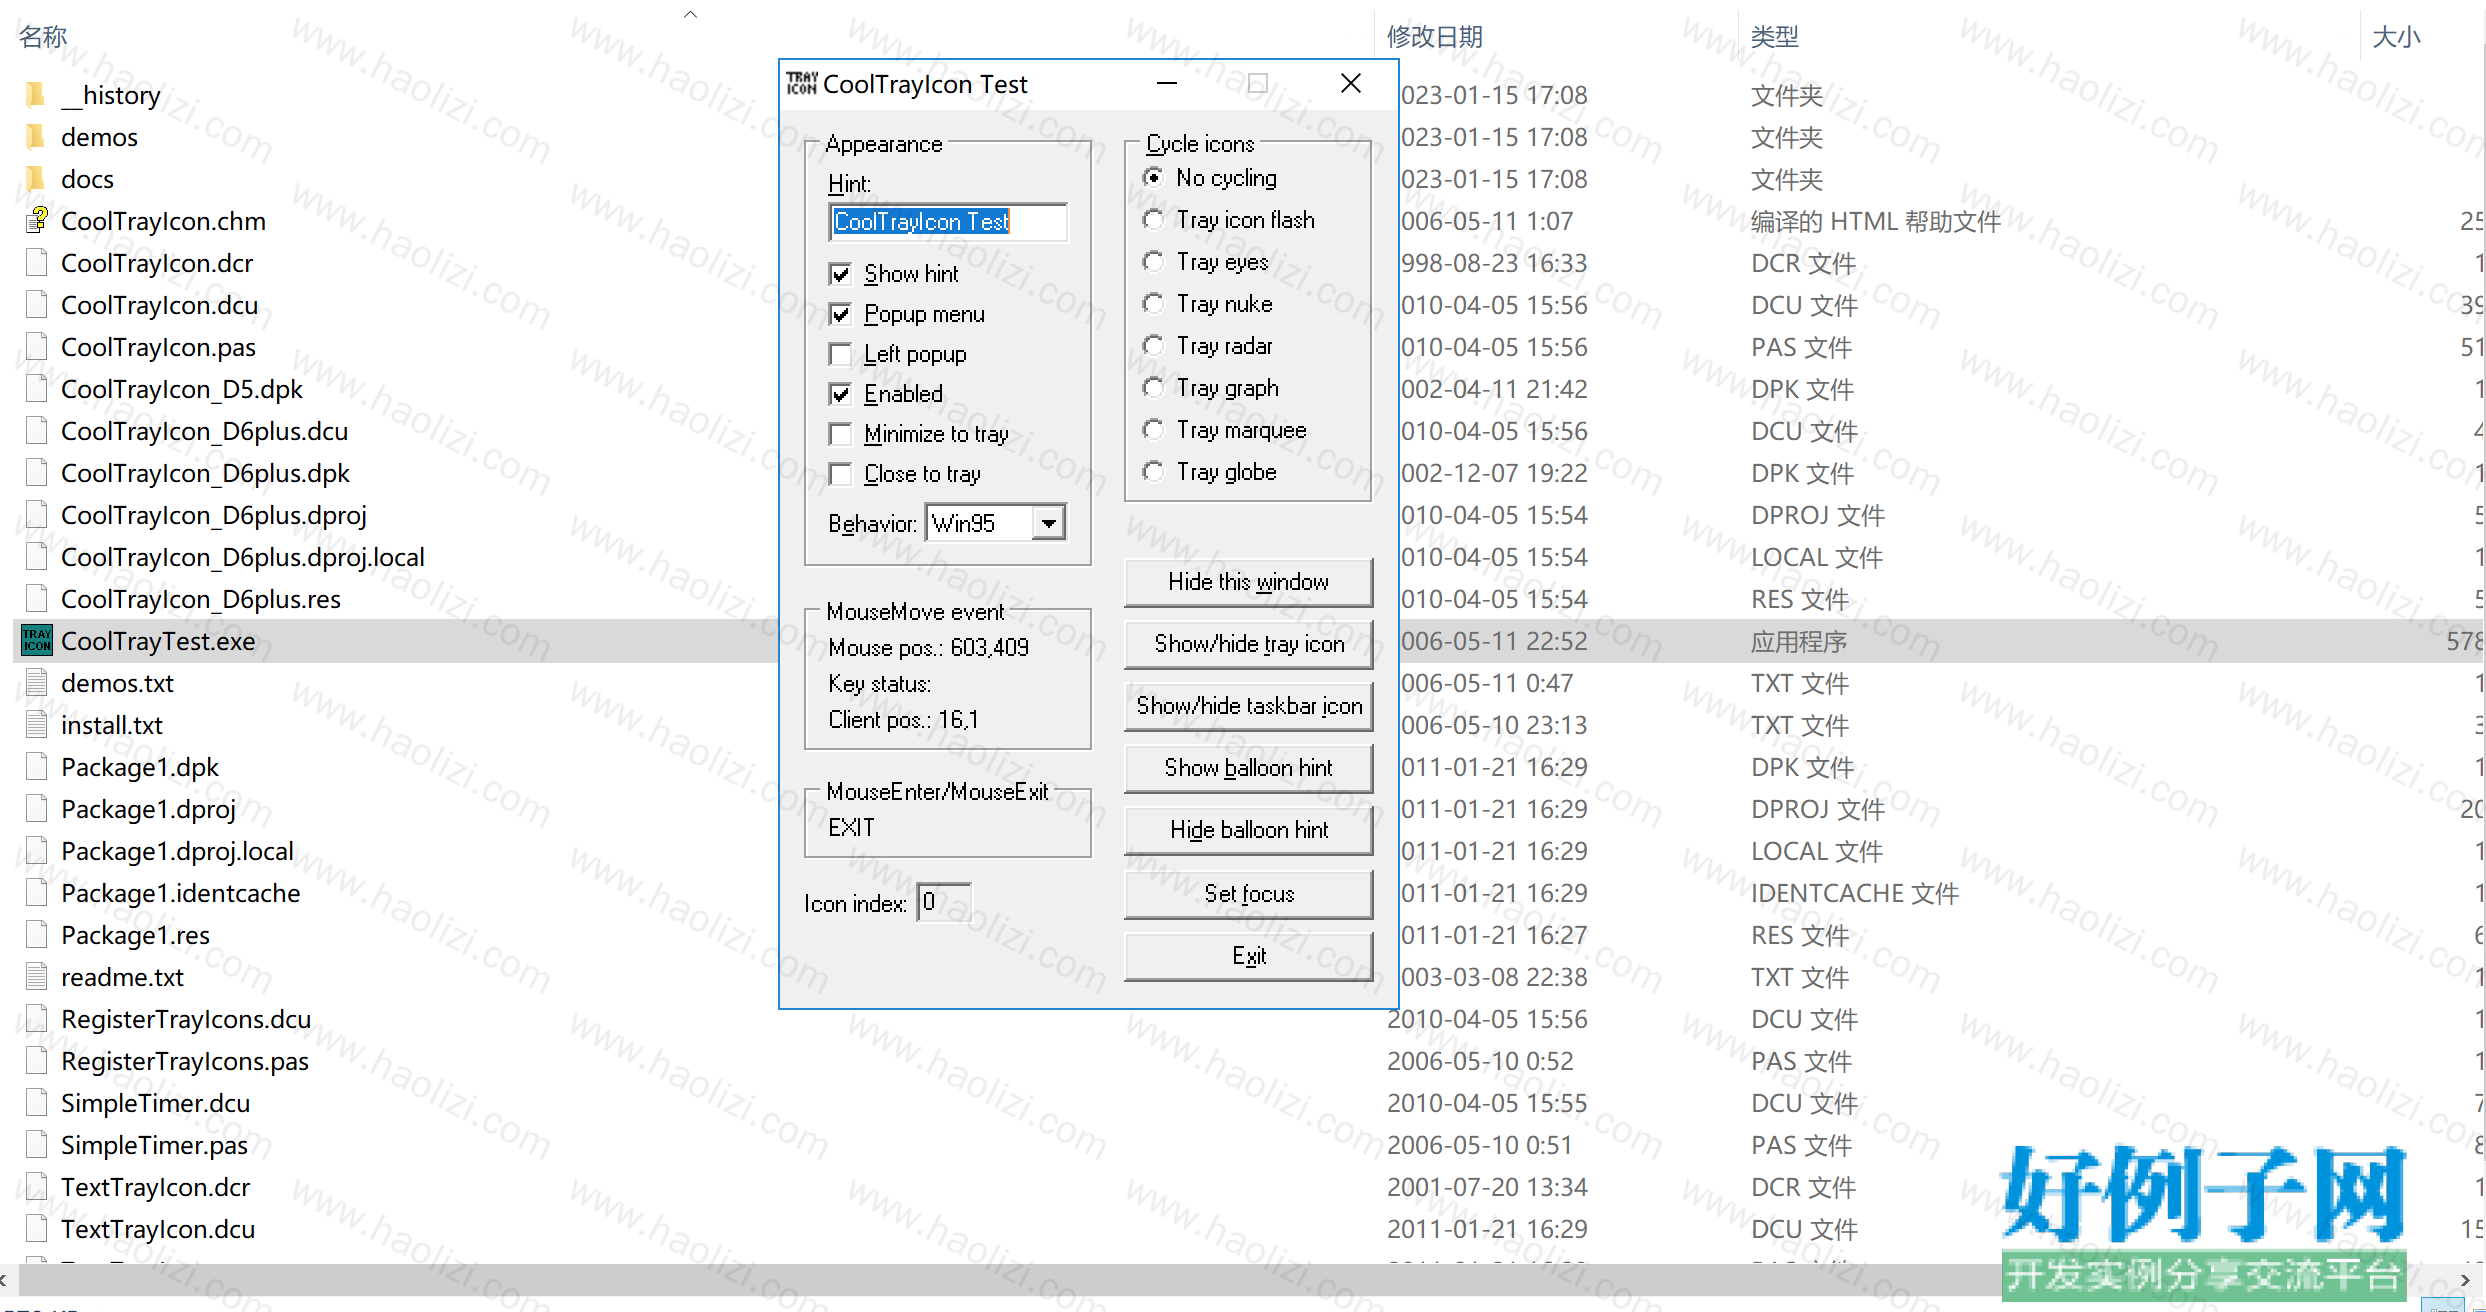
Task: Click the Exit button in CoolTrayIcon Test
Action: [x=1248, y=956]
